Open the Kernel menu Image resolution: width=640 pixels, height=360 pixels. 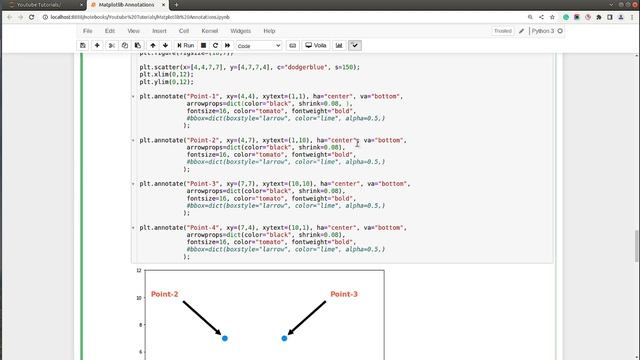210,31
